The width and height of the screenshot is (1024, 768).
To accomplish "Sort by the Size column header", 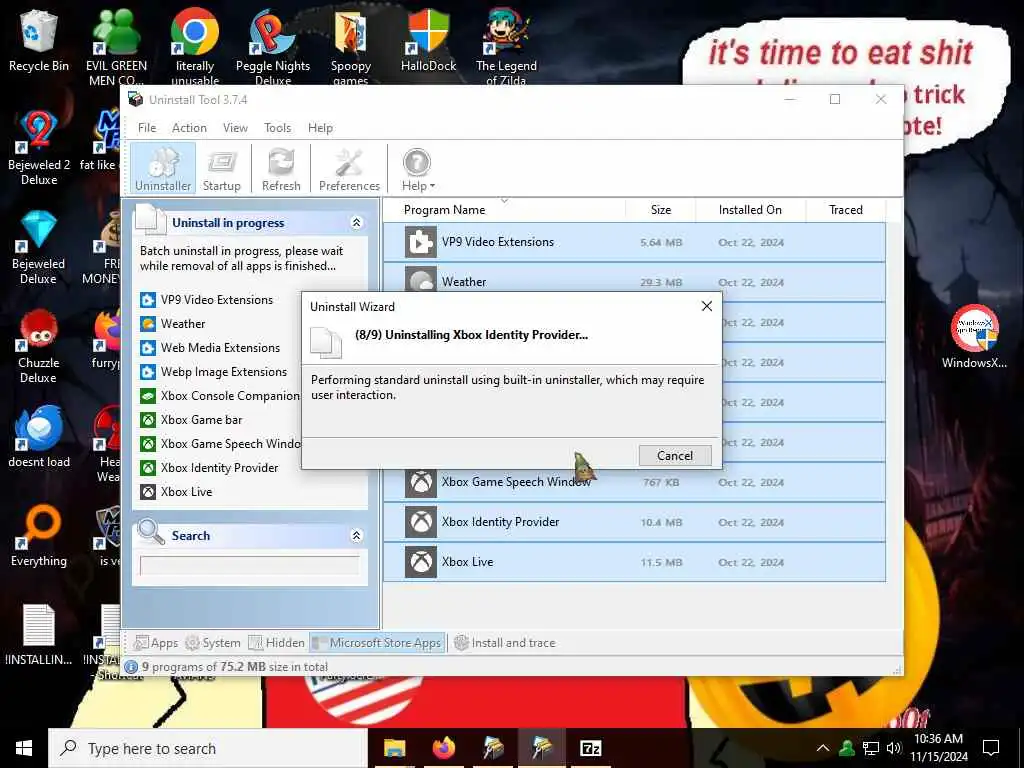I will coord(661,210).
